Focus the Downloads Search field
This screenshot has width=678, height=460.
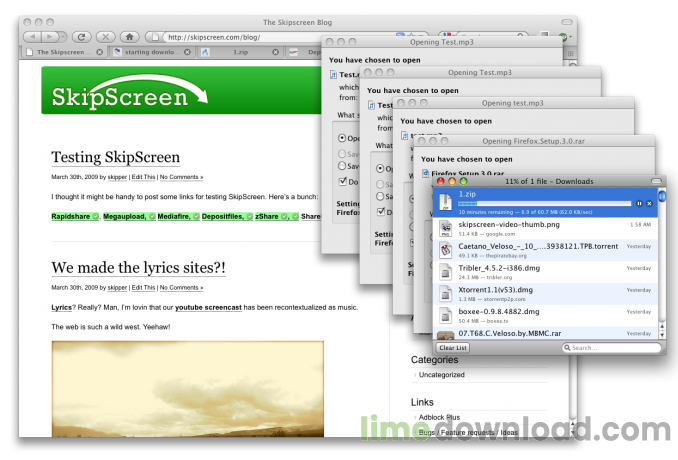pos(611,348)
